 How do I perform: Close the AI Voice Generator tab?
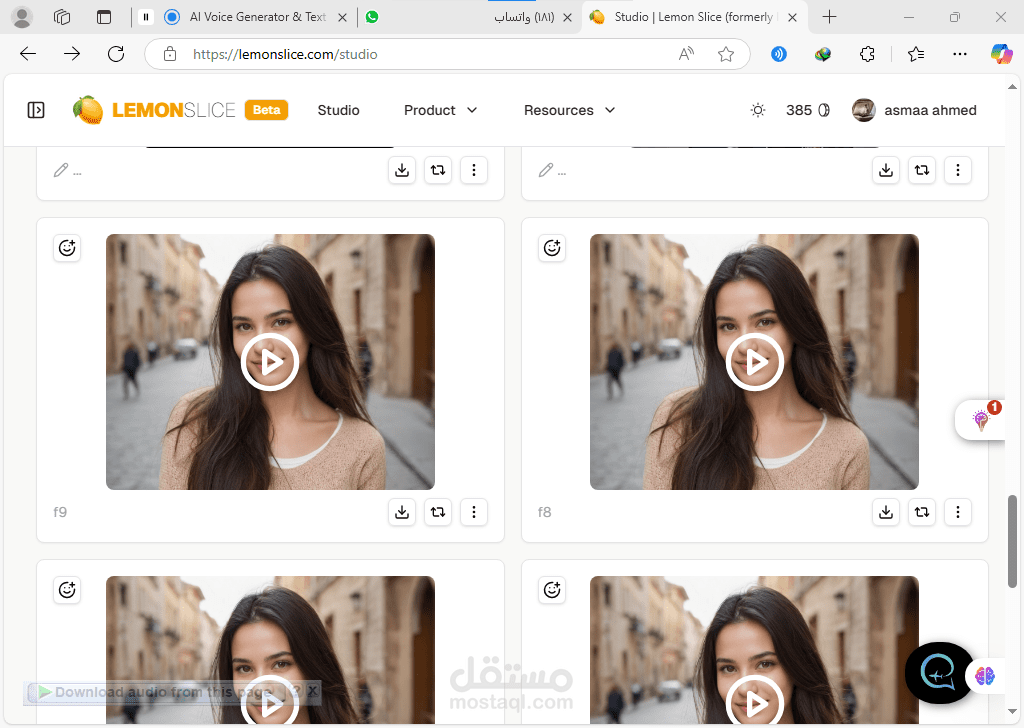[x=342, y=18]
